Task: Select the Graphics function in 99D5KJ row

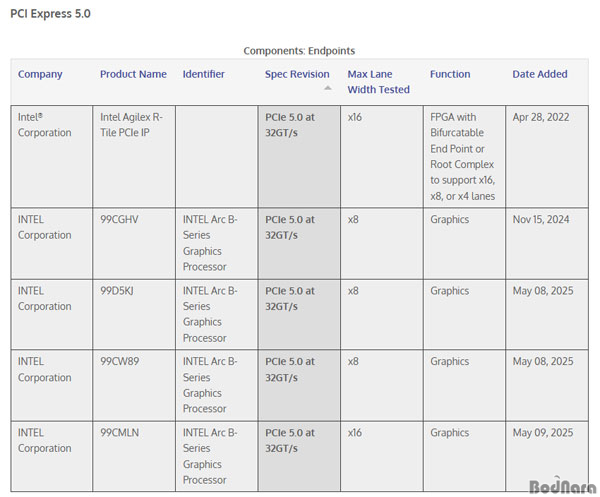Action: click(449, 291)
